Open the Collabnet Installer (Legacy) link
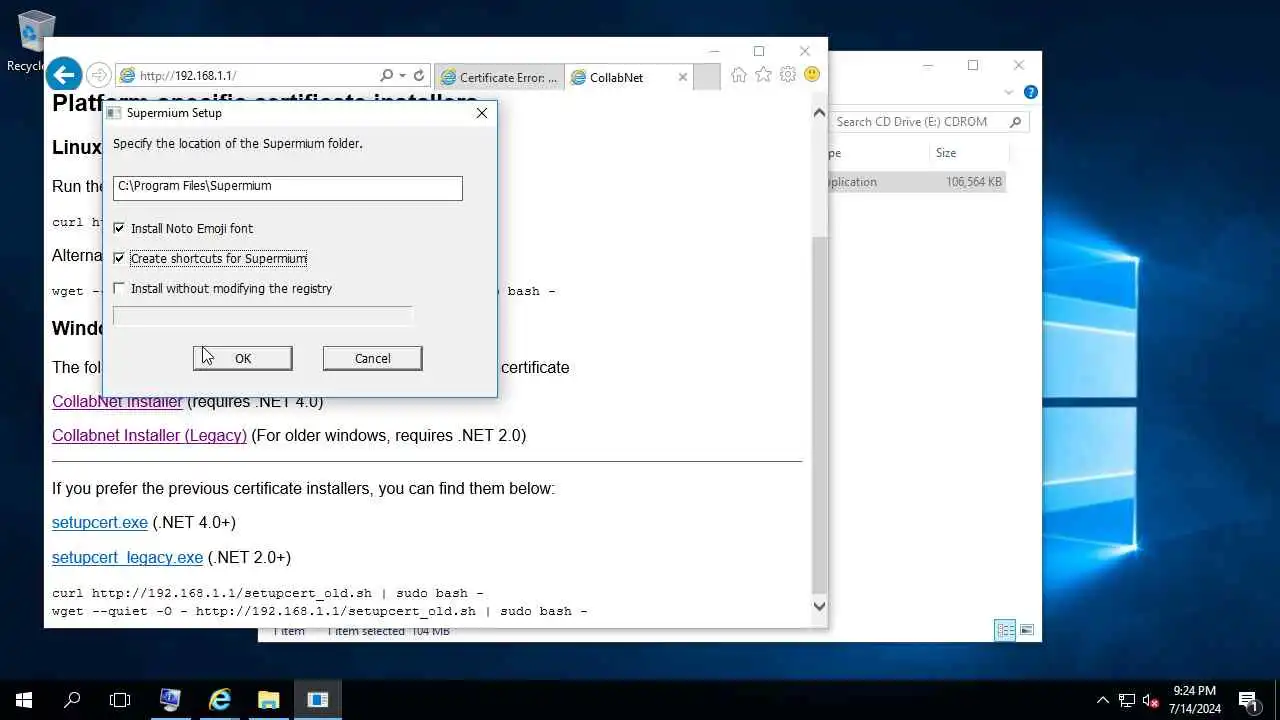The image size is (1280, 720). click(x=149, y=435)
